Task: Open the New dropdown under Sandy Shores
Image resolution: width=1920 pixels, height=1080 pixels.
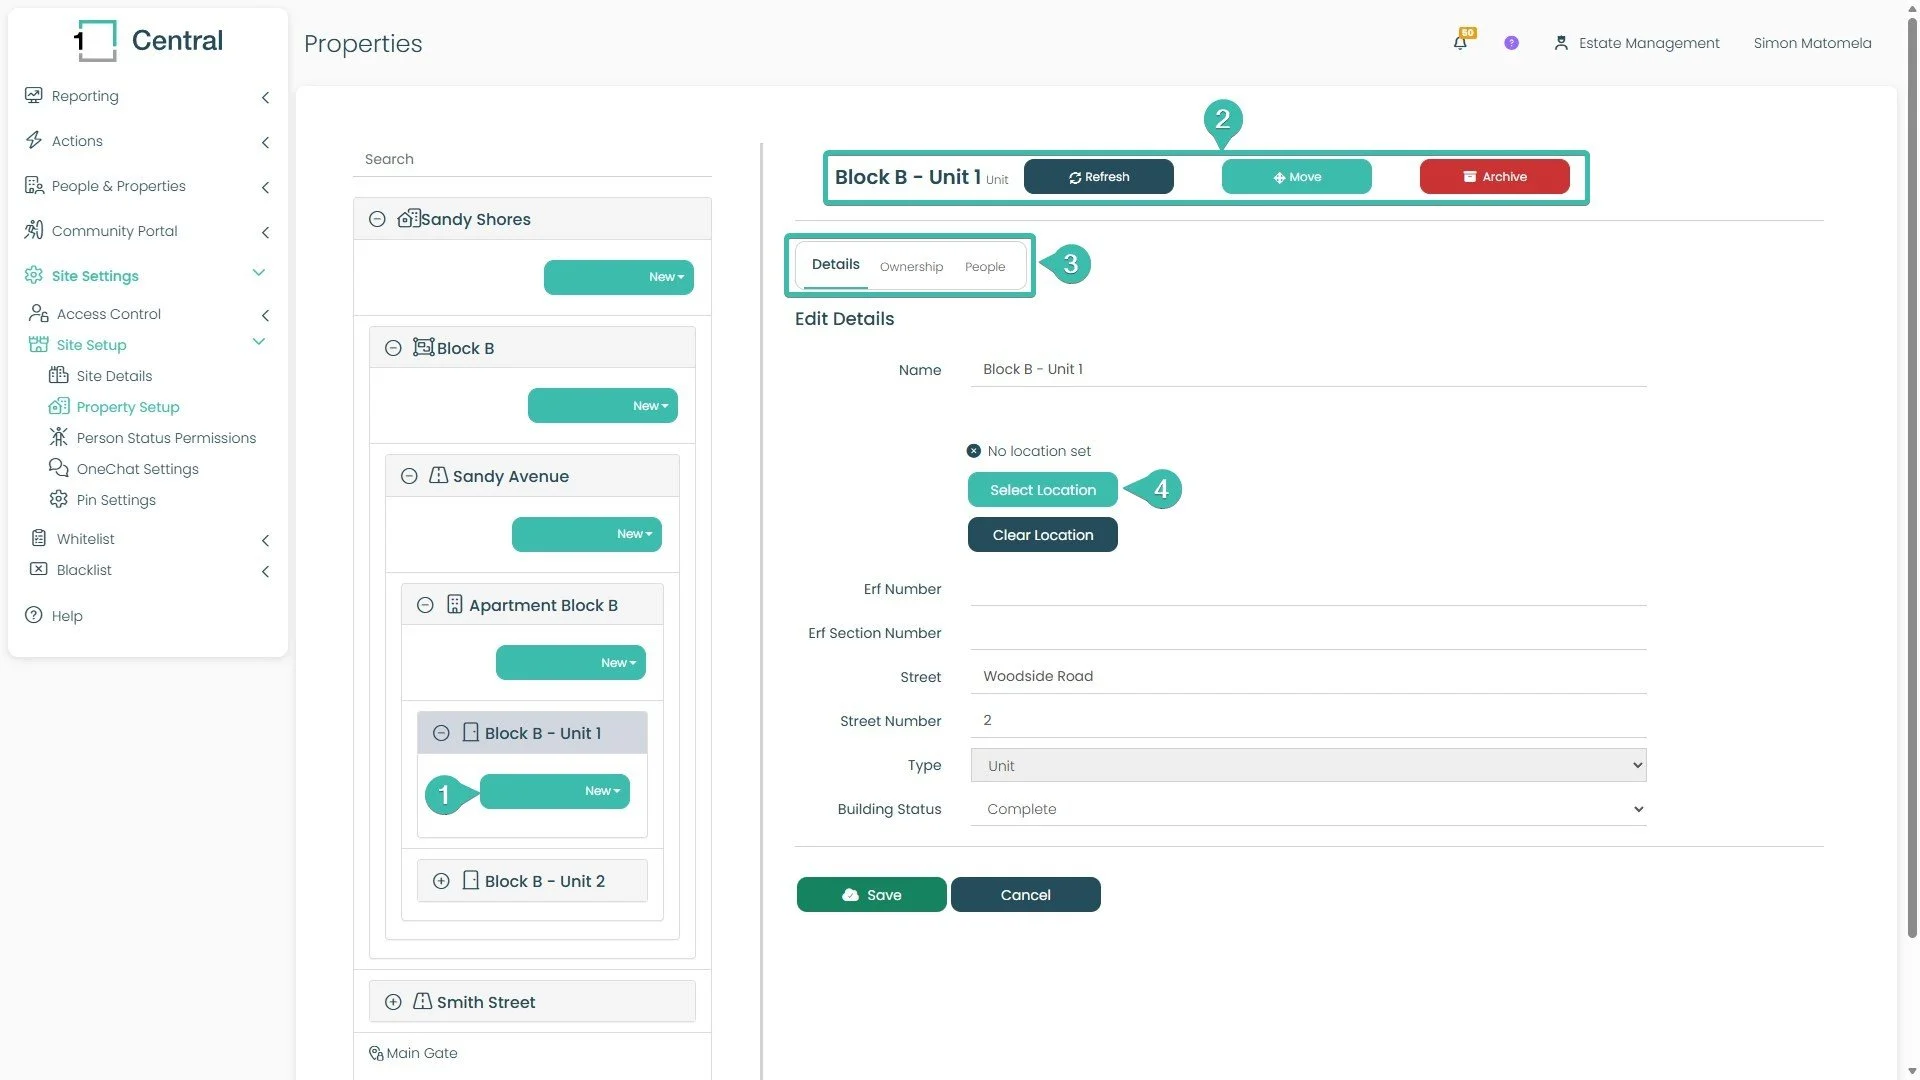Action: (x=619, y=277)
